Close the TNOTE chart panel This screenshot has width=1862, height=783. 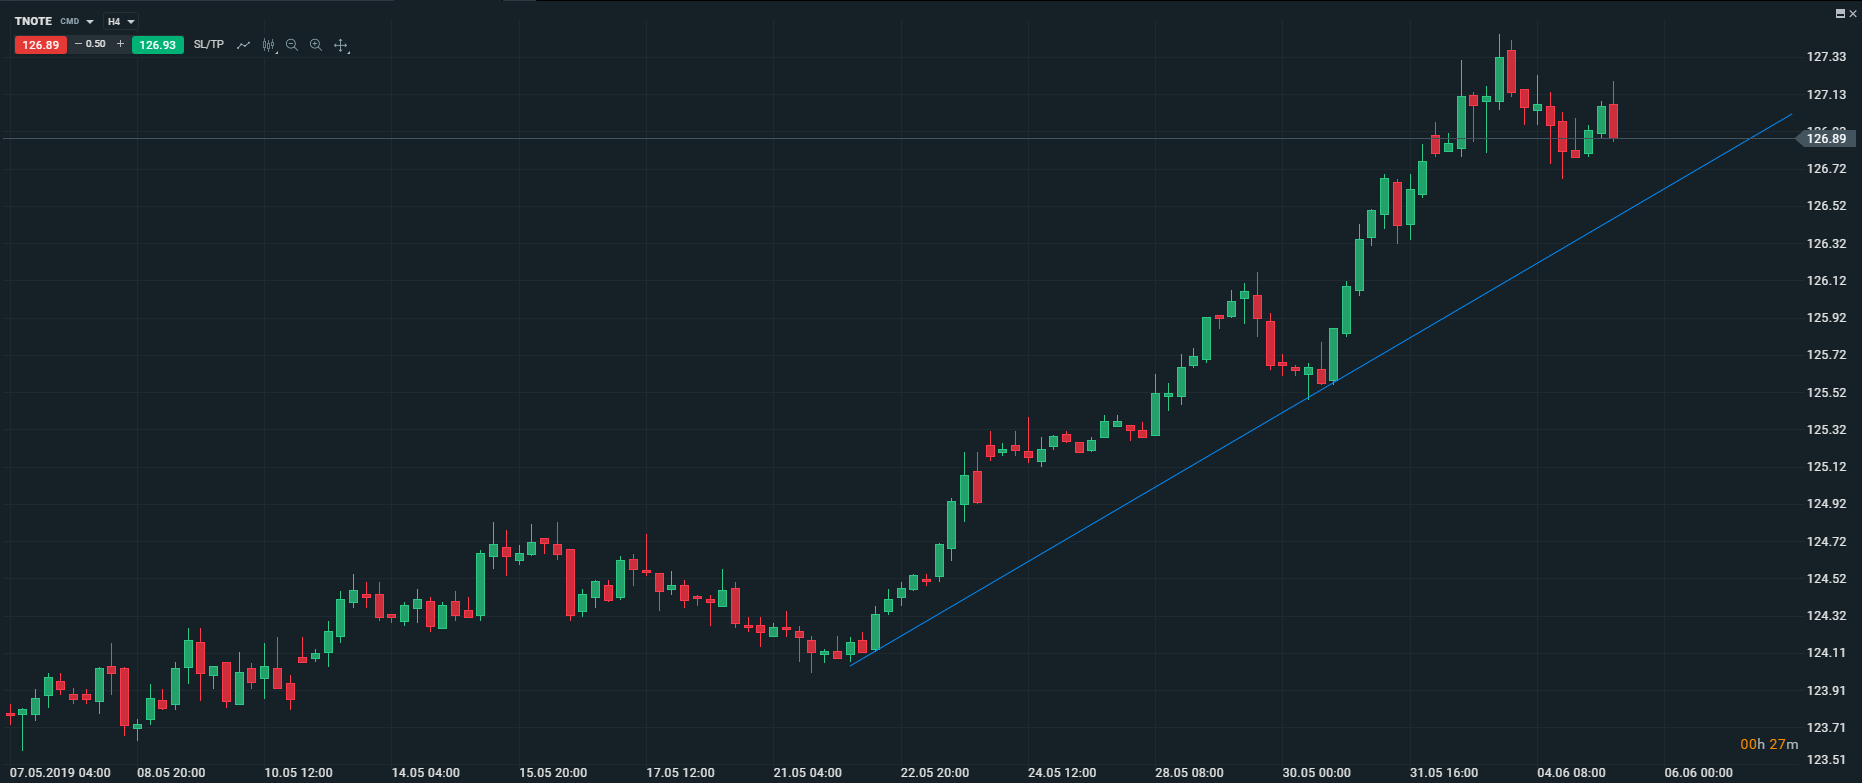click(x=1852, y=13)
